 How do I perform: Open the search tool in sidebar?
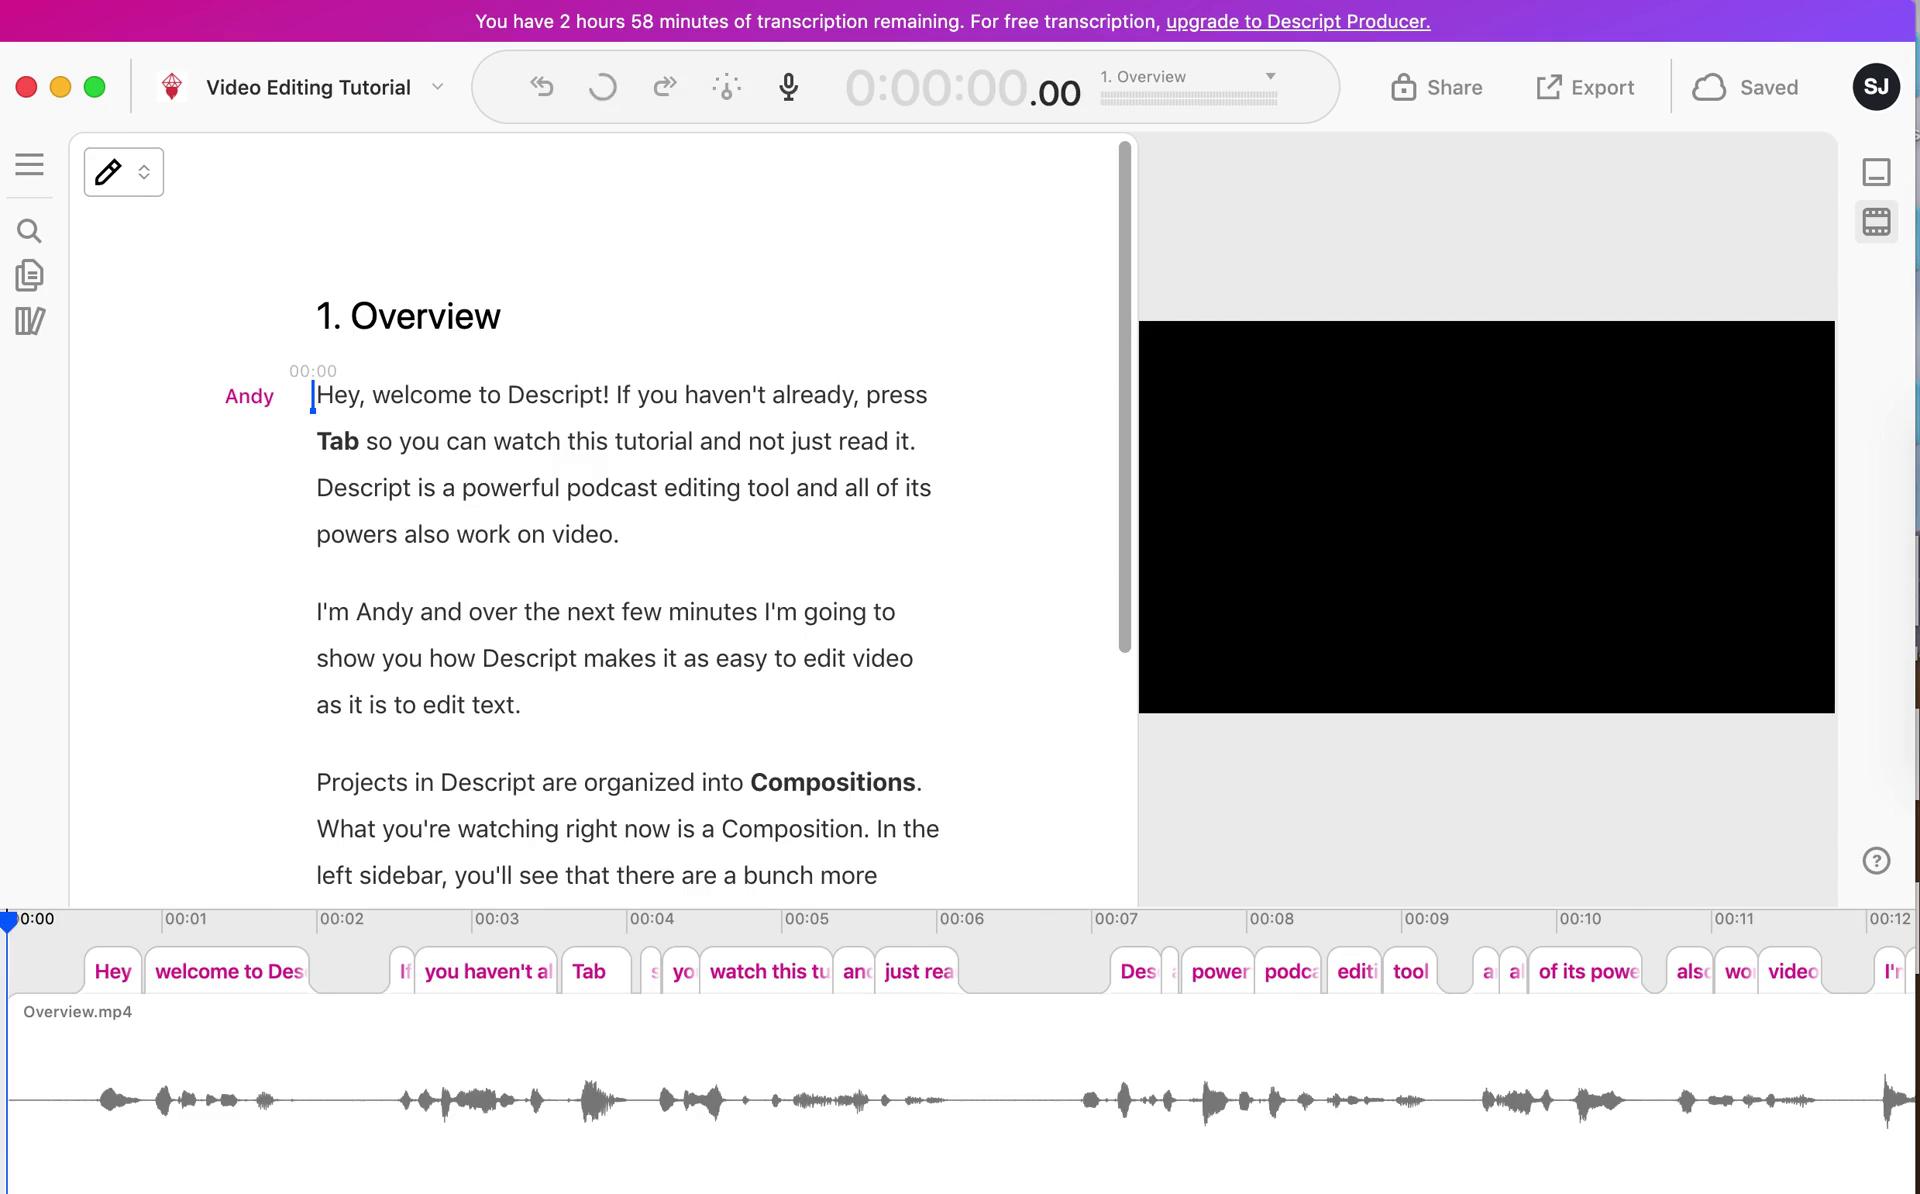click(29, 231)
